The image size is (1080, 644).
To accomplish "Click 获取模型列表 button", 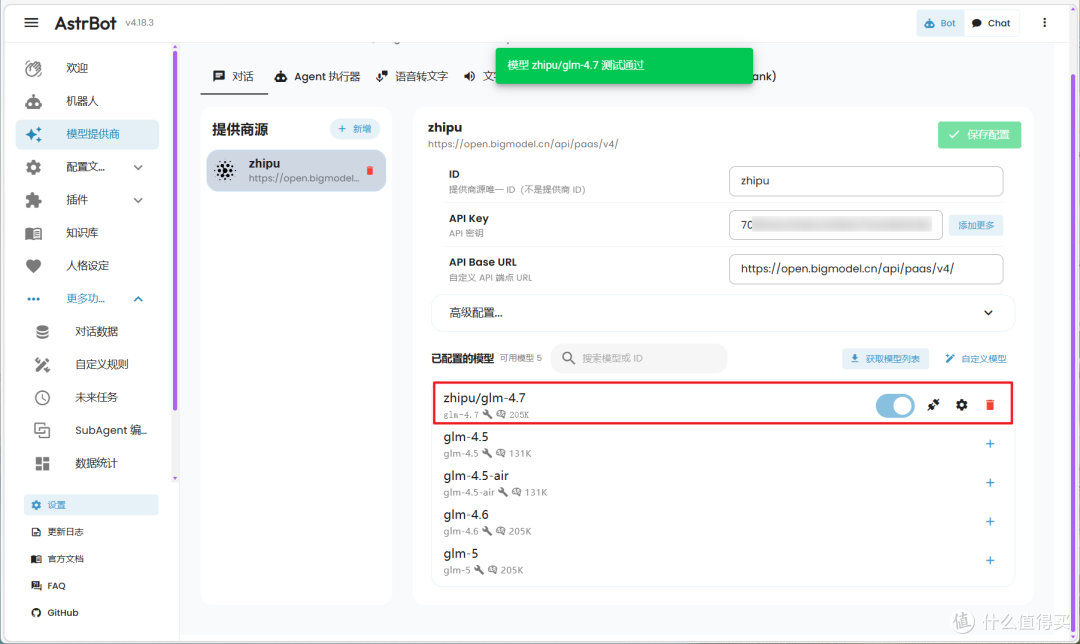I will (885, 359).
